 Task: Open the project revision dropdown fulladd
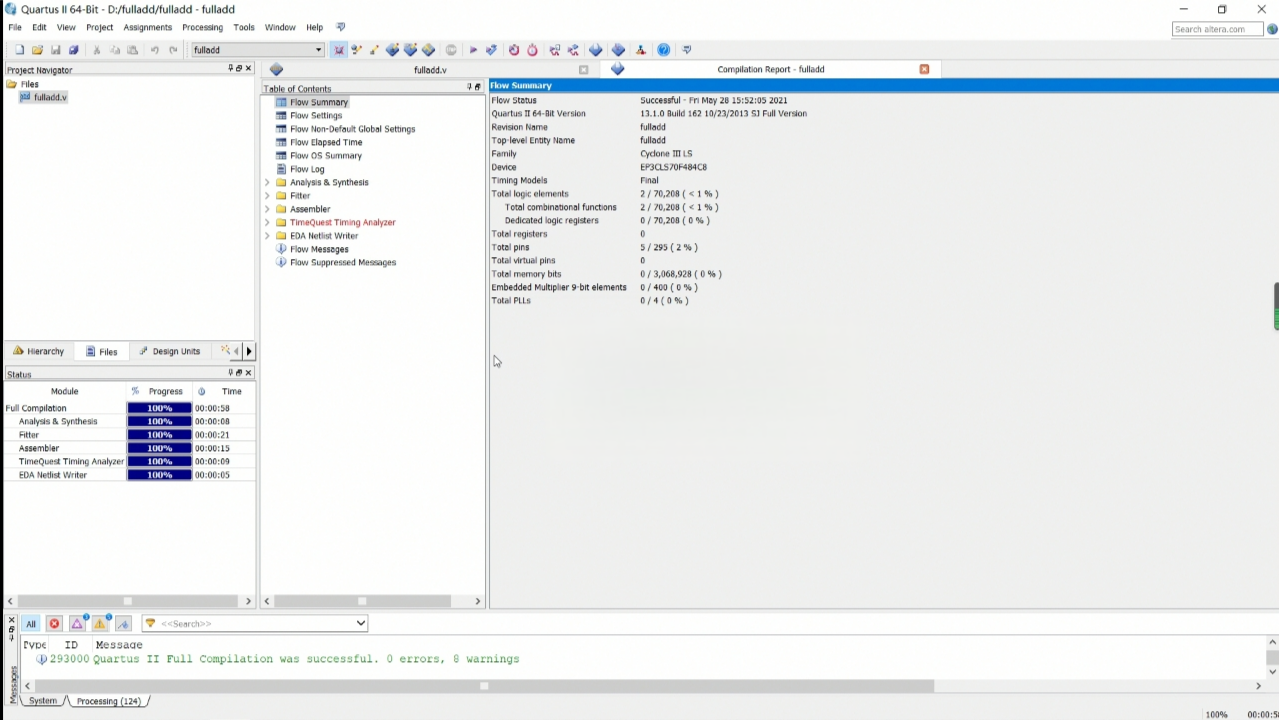click(258, 50)
